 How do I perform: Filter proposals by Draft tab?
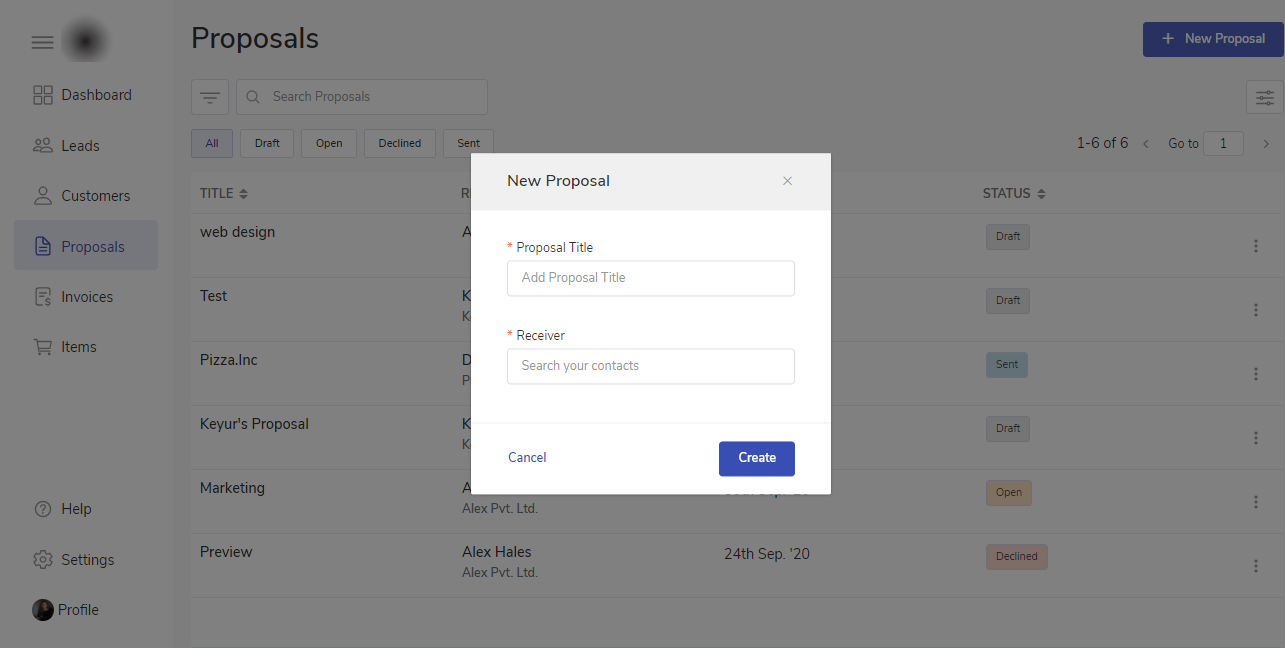[267, 143]
